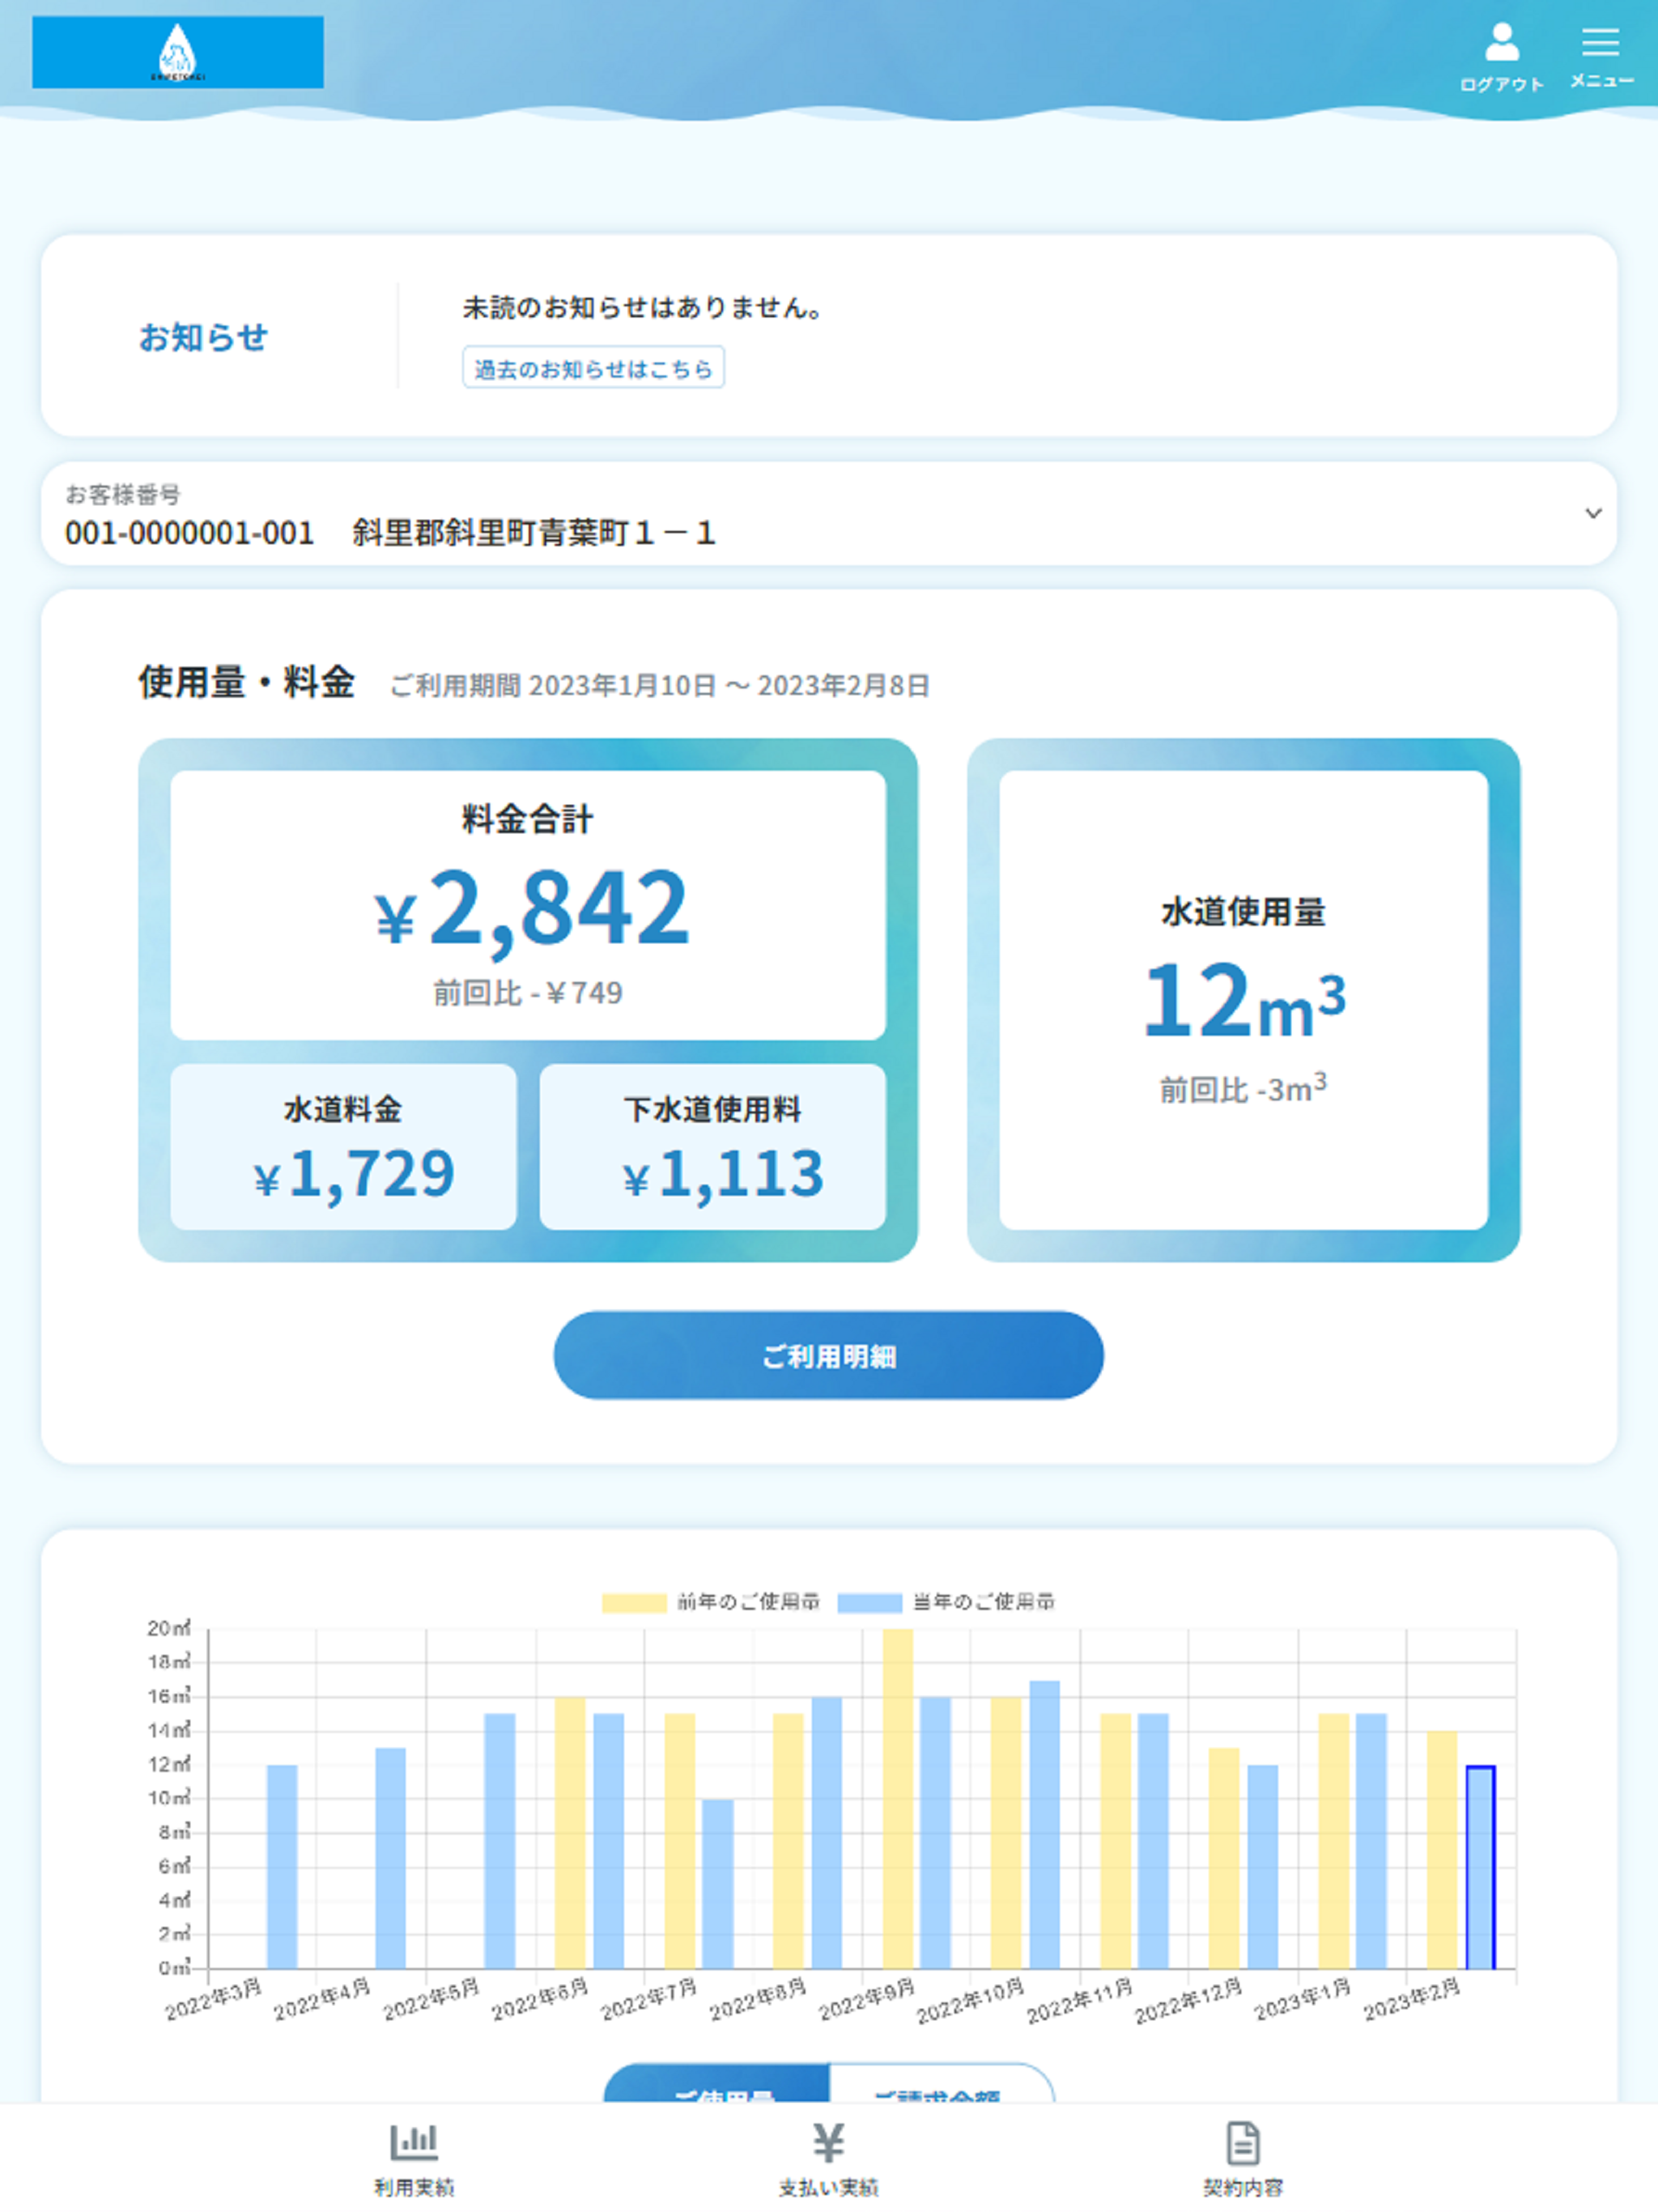Select the outlined 2023年2月 blue bar

pyautogui.click(x=1480, y=1867)
